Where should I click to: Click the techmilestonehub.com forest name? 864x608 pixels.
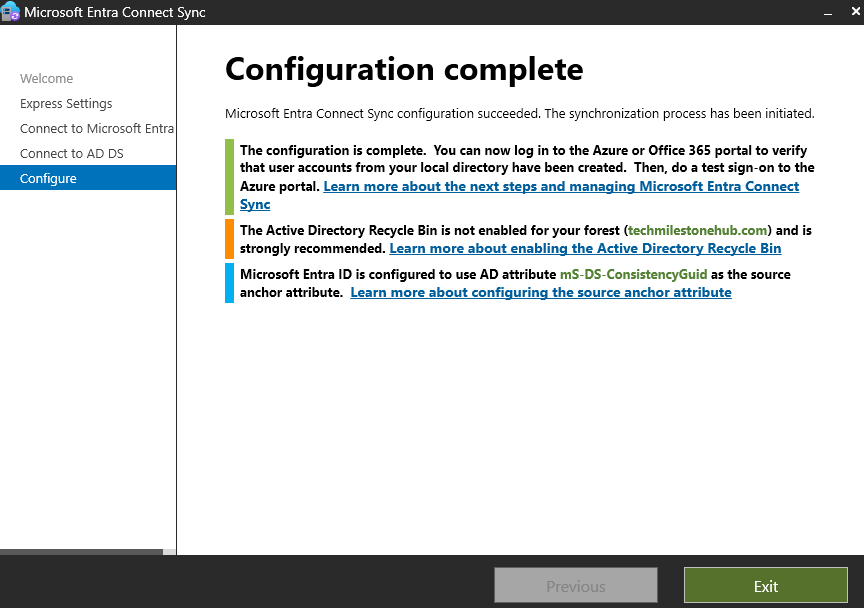(x=698, y=230)
